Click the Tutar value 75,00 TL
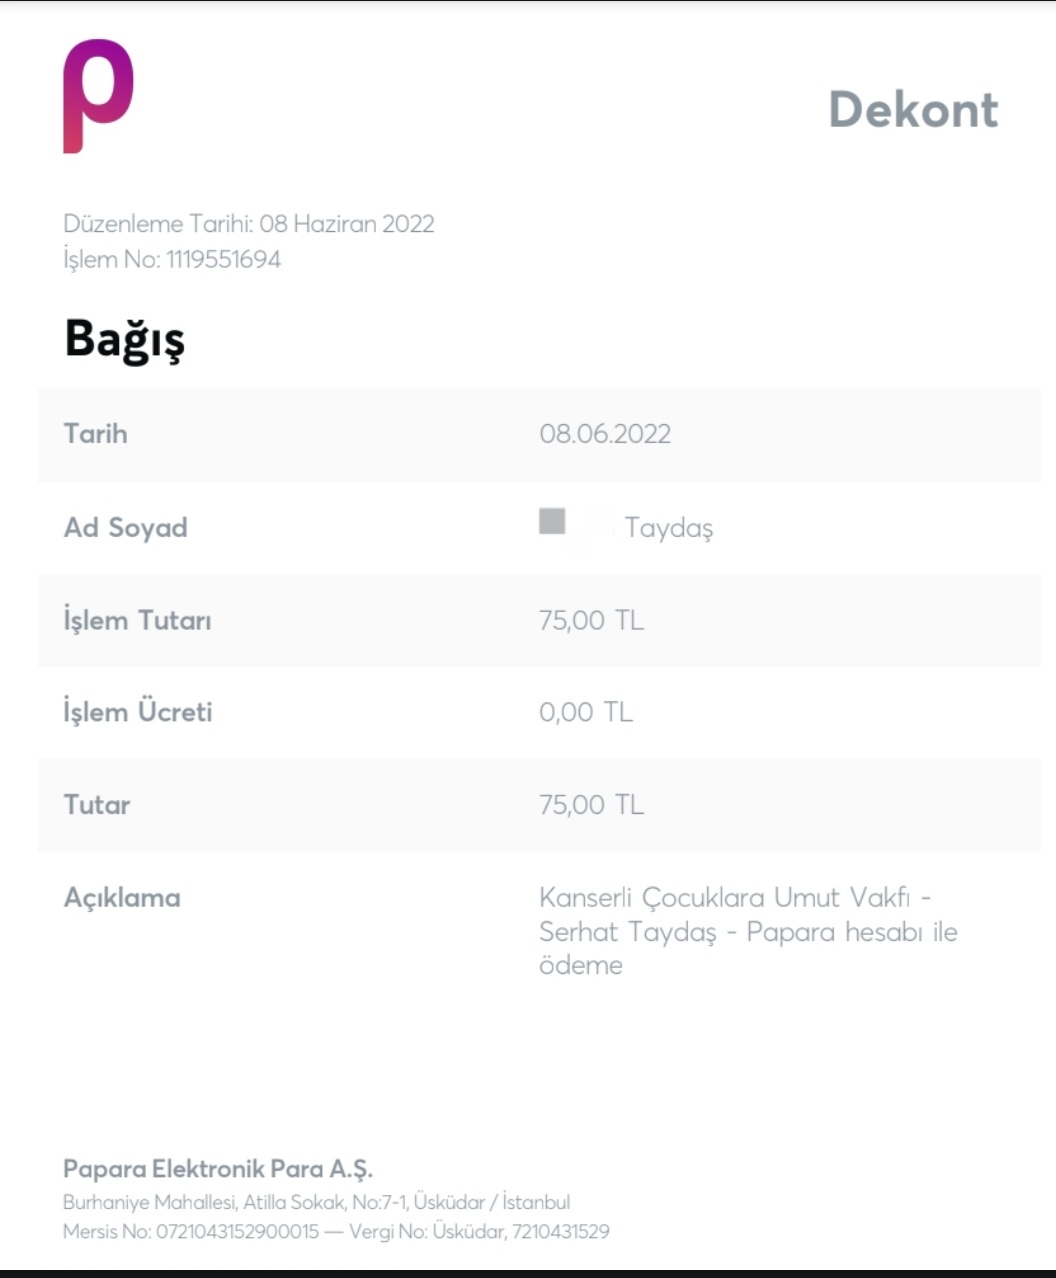The image size is (1056, 1278). 591,805
